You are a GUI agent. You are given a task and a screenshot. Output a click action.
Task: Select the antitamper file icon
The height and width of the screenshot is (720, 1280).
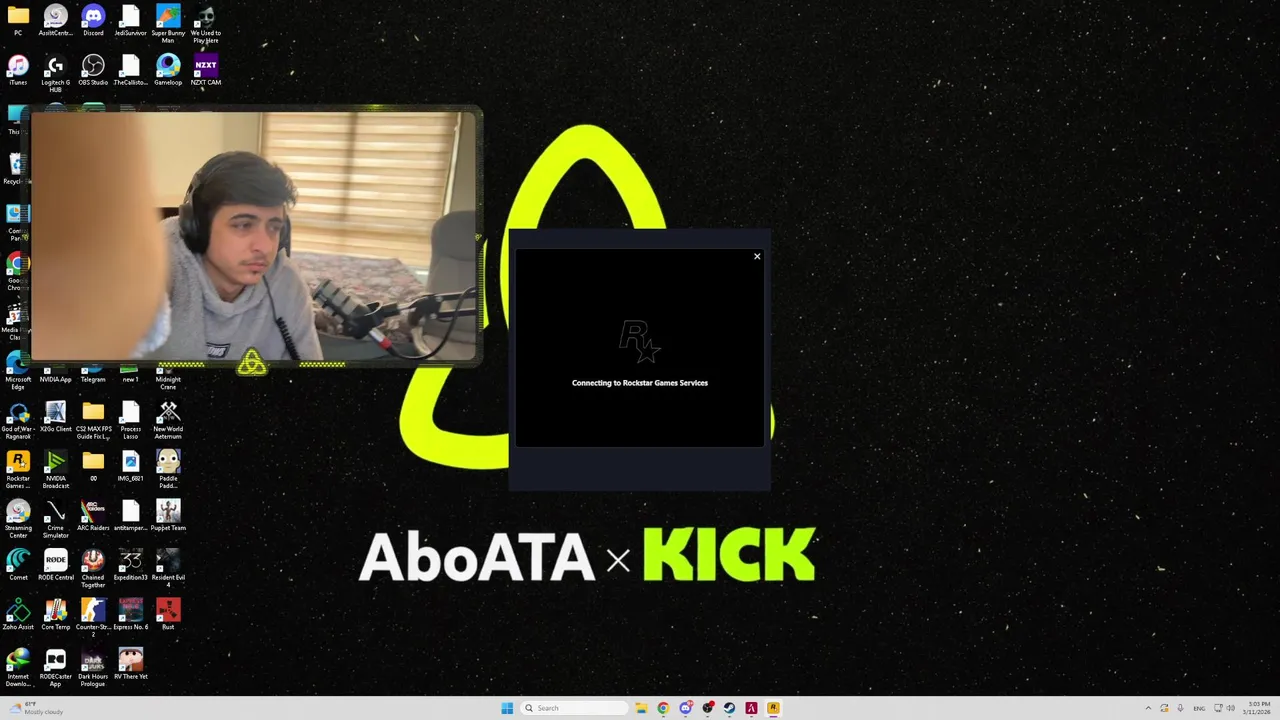(x=130, y=516)
